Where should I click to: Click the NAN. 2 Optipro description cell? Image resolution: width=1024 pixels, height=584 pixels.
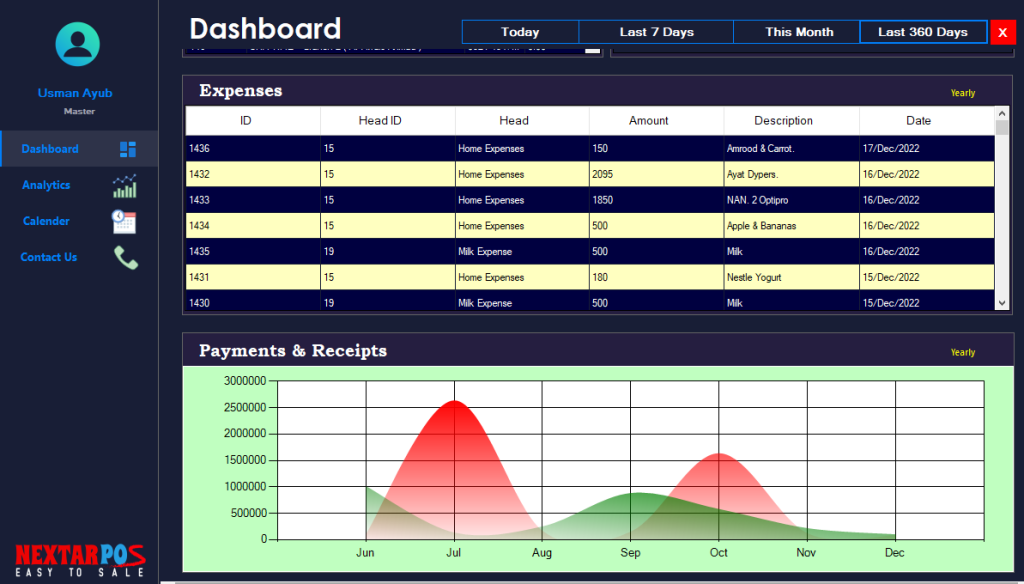tap(792, 200)
